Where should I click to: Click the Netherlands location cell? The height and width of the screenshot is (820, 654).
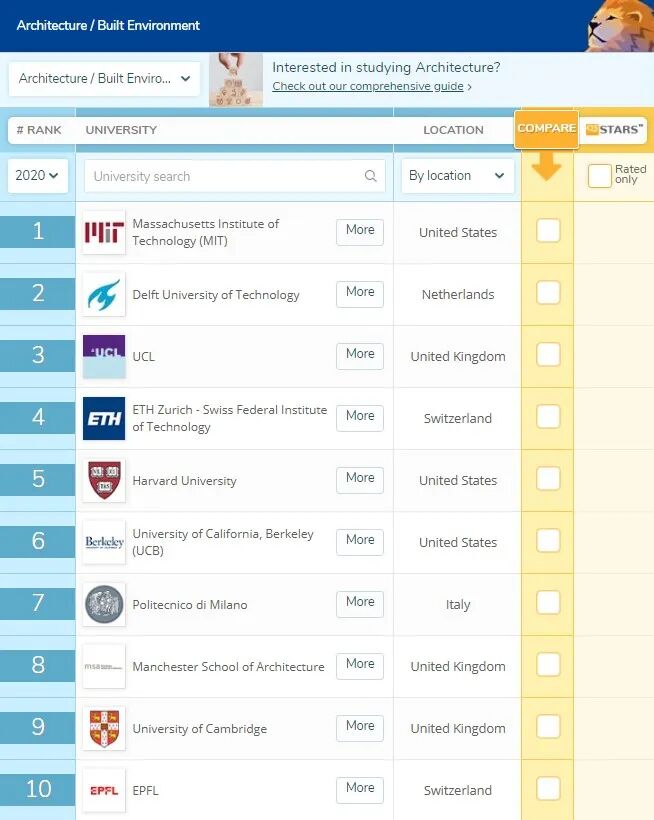click(x=458, y=294)
